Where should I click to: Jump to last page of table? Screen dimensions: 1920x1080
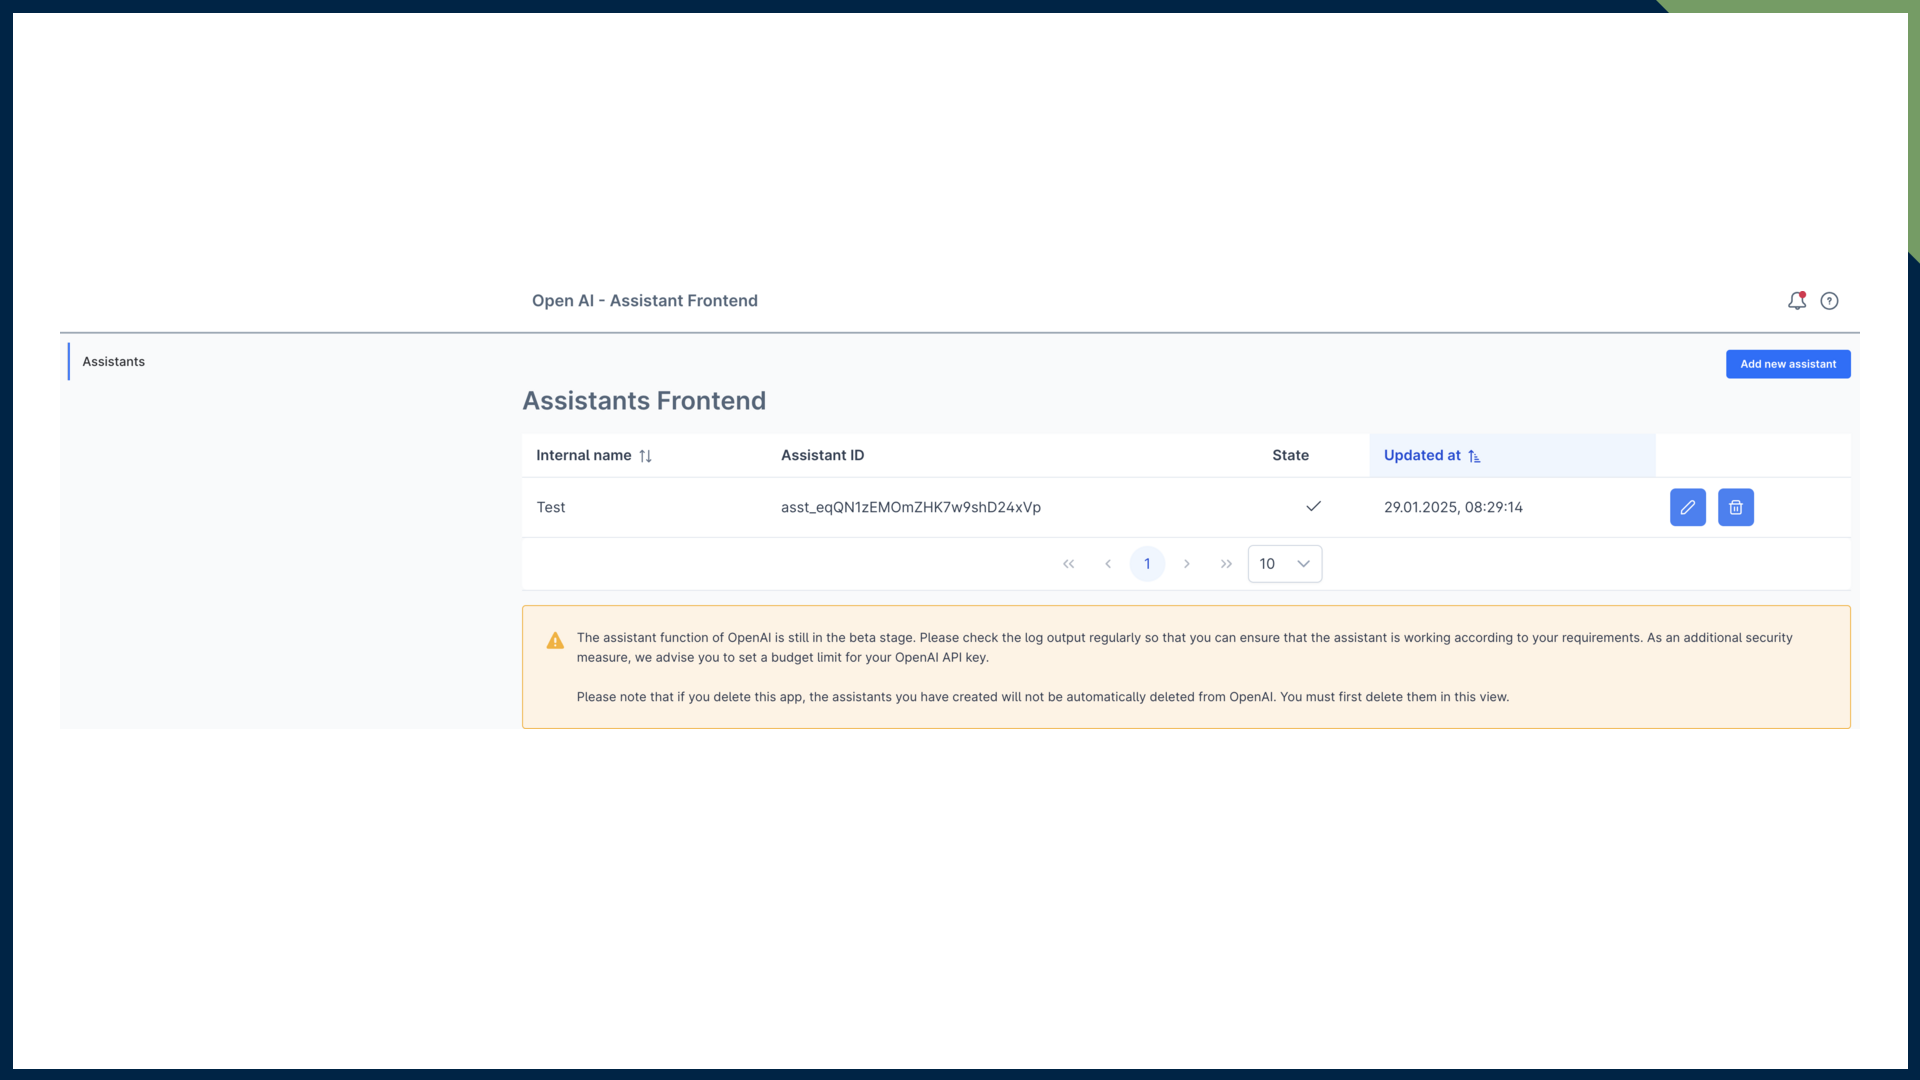[1226, 564]
